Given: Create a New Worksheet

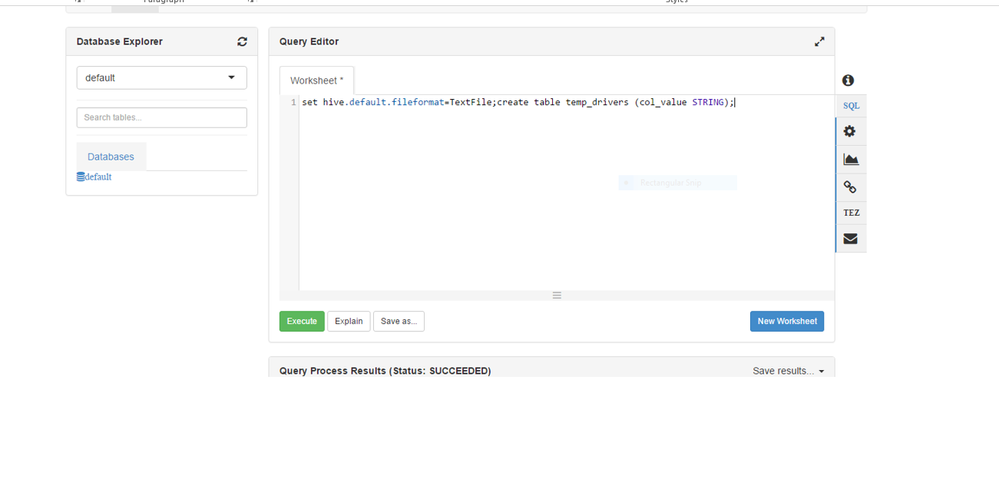Looking at the screenshot, I should point(787,322).
